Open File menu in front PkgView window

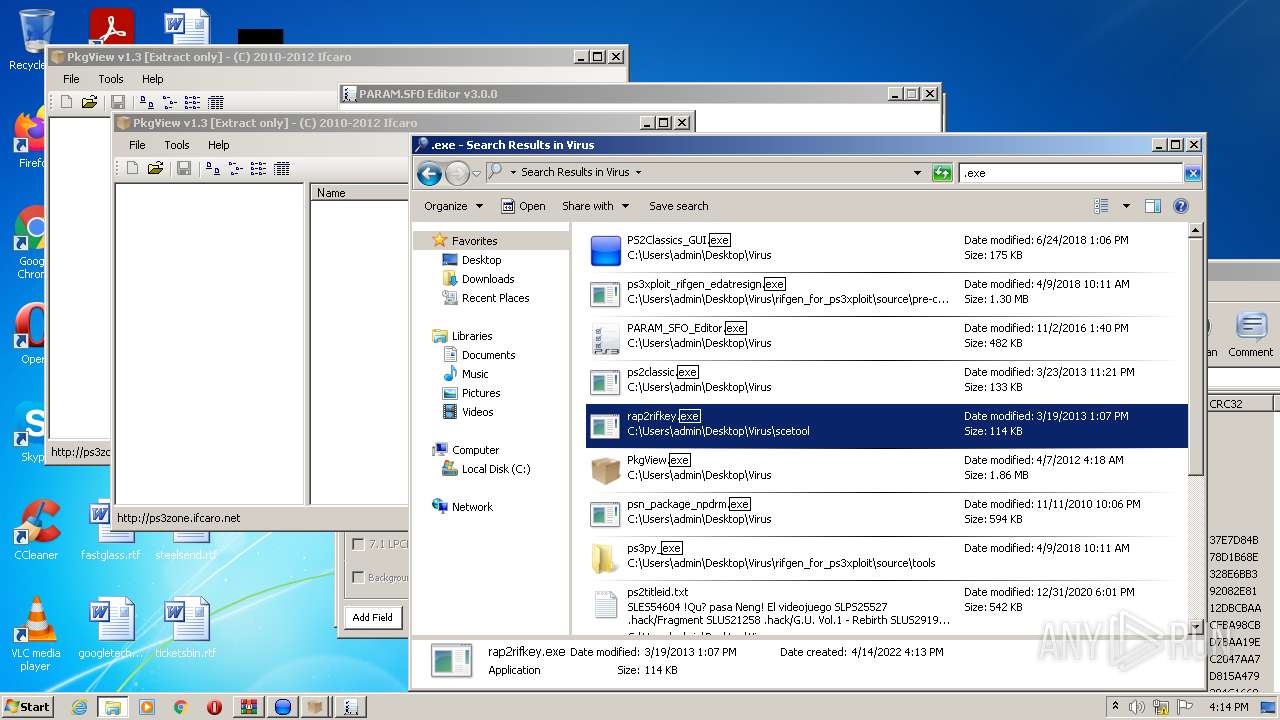[137, 145]
